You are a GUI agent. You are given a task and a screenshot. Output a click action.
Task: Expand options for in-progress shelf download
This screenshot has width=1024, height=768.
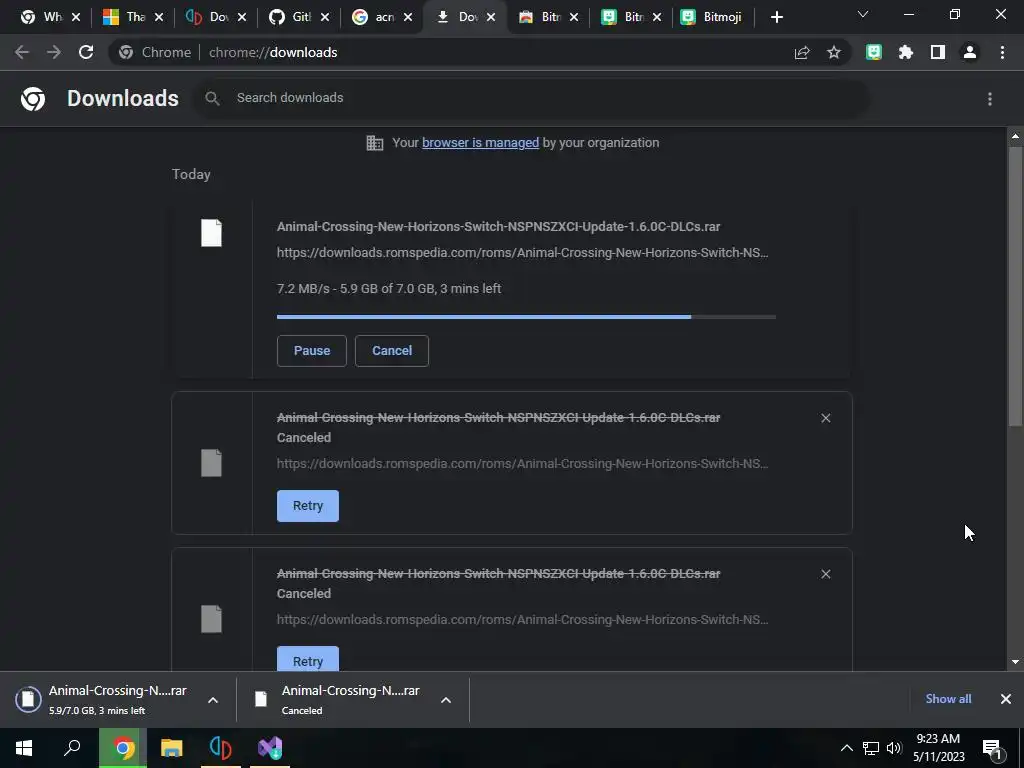click(x=213, y=700)
